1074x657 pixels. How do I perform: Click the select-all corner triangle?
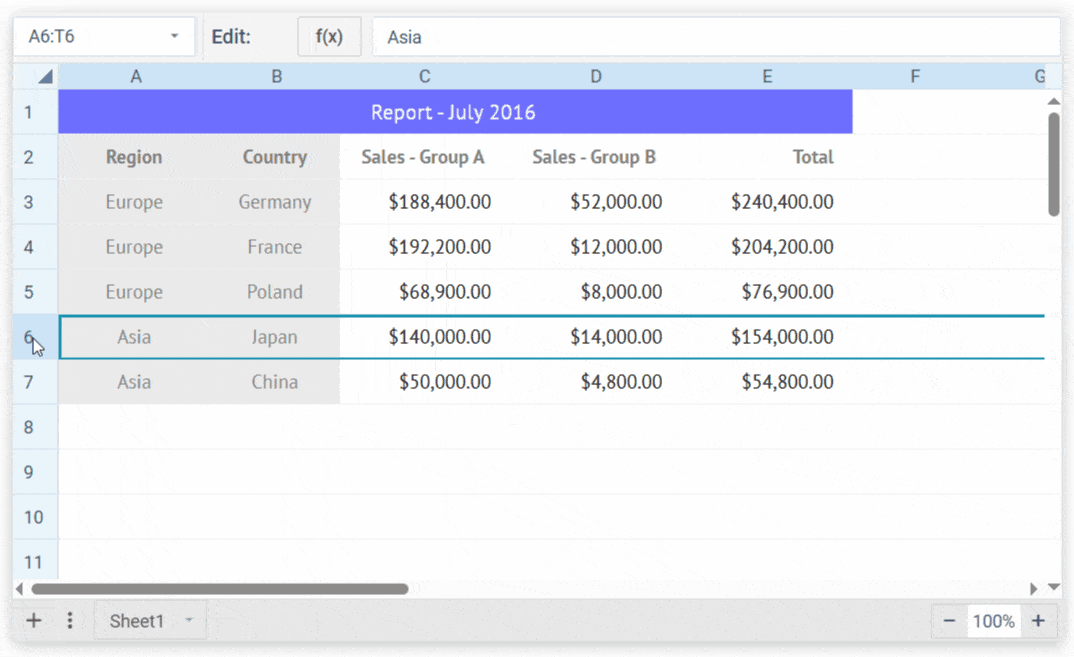(45, 77)
